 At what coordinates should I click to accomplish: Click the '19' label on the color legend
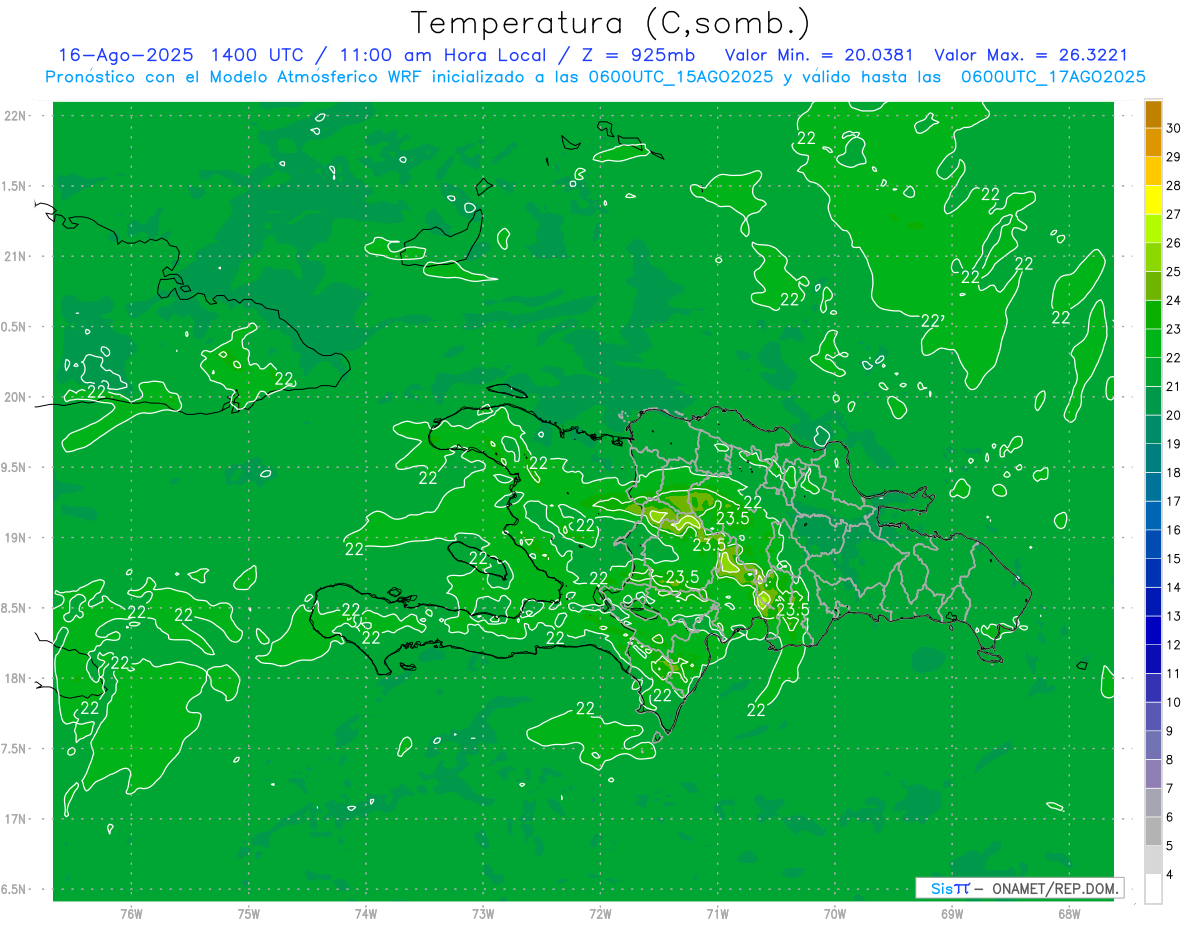(x=1174, y=444)
